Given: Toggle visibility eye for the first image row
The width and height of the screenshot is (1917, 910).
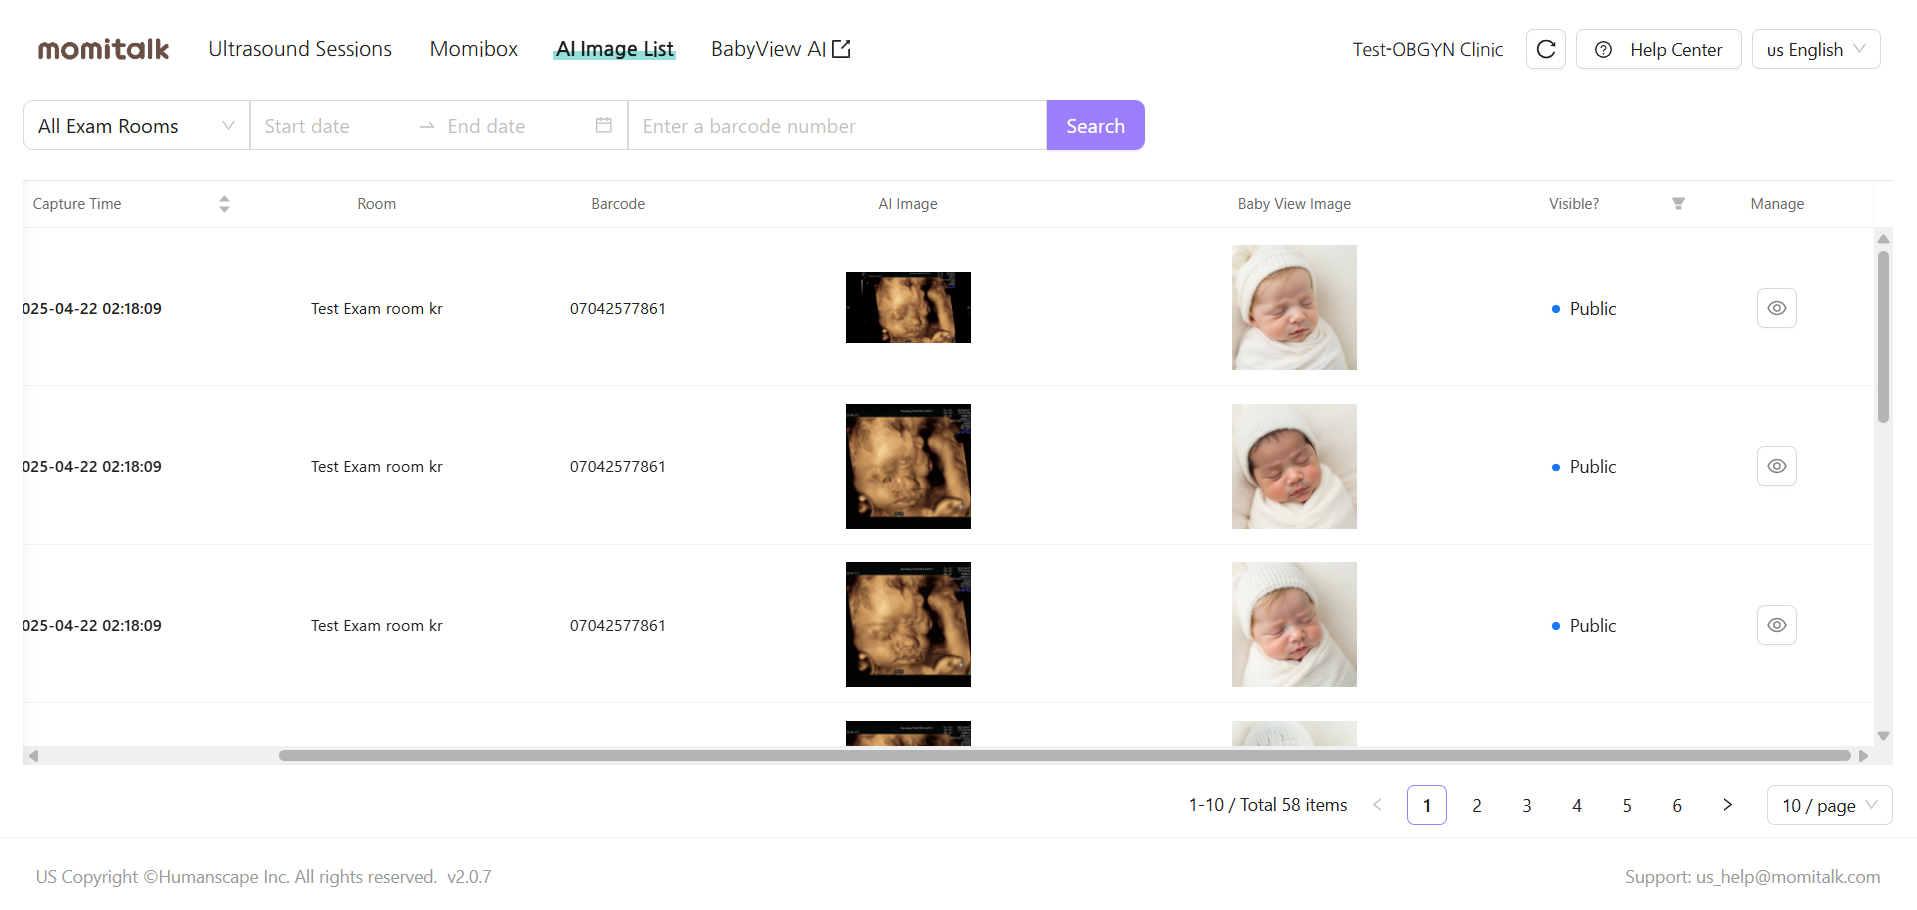Looking at the screenshot, I should (1776, 308).
